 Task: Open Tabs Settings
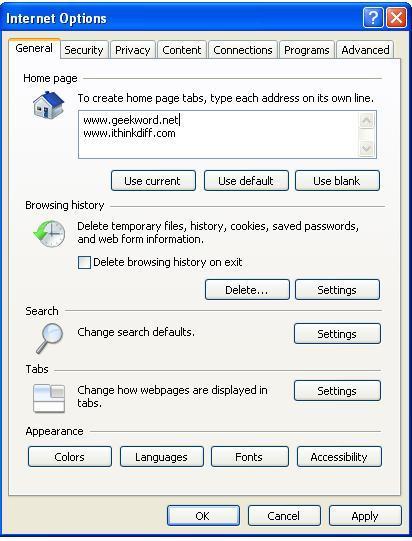(337, 391)
